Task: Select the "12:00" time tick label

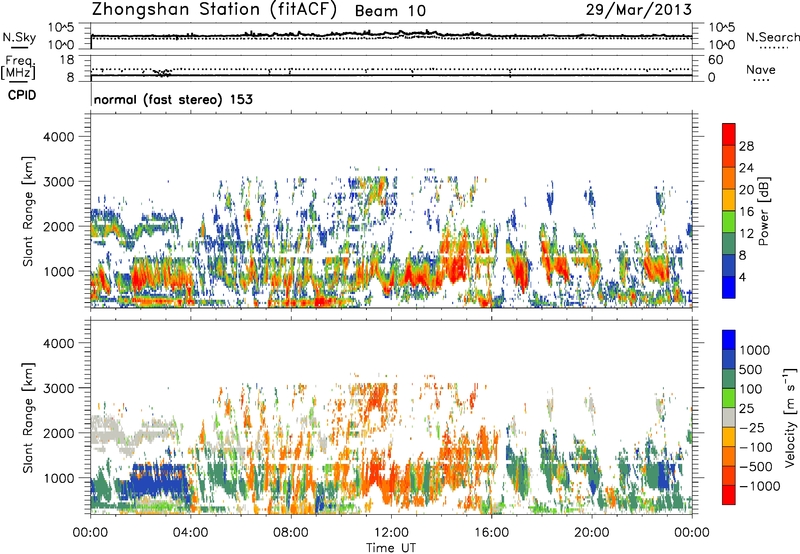Action: point(391,533)
